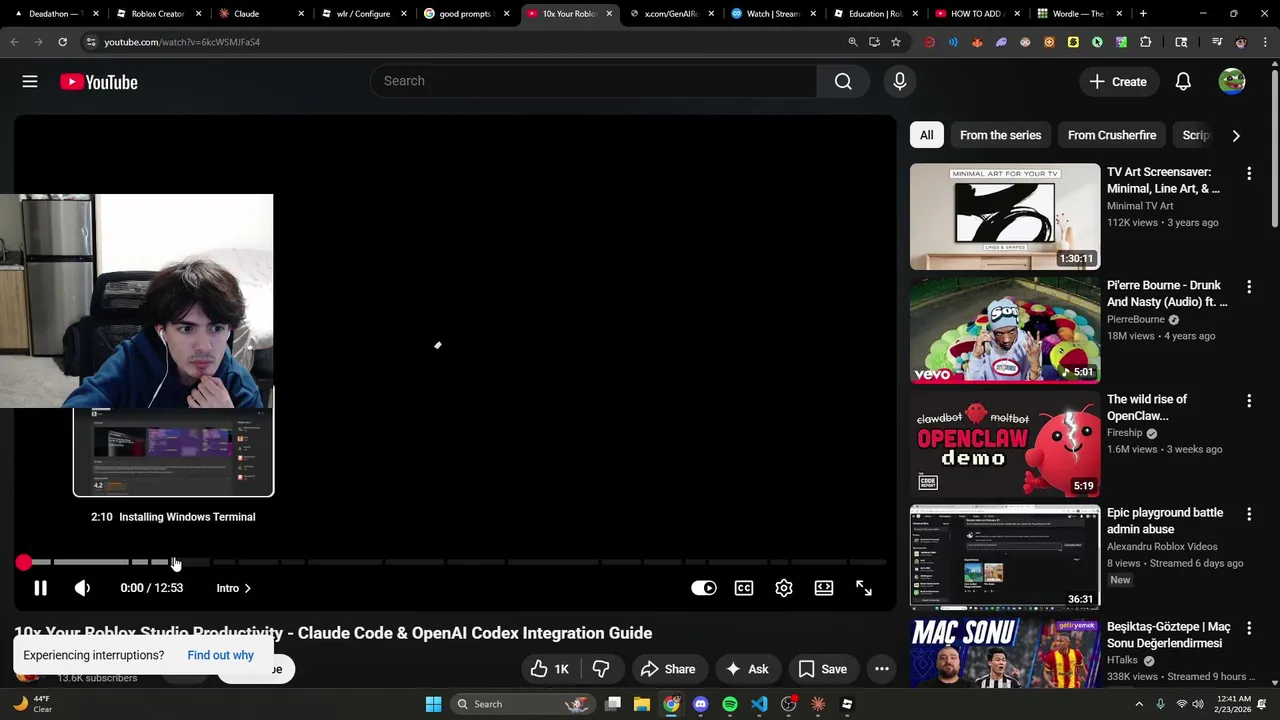The width and height of the screenshot is (1280, 720).
Task: Open more actions under the video
Action: click(882, 669)
